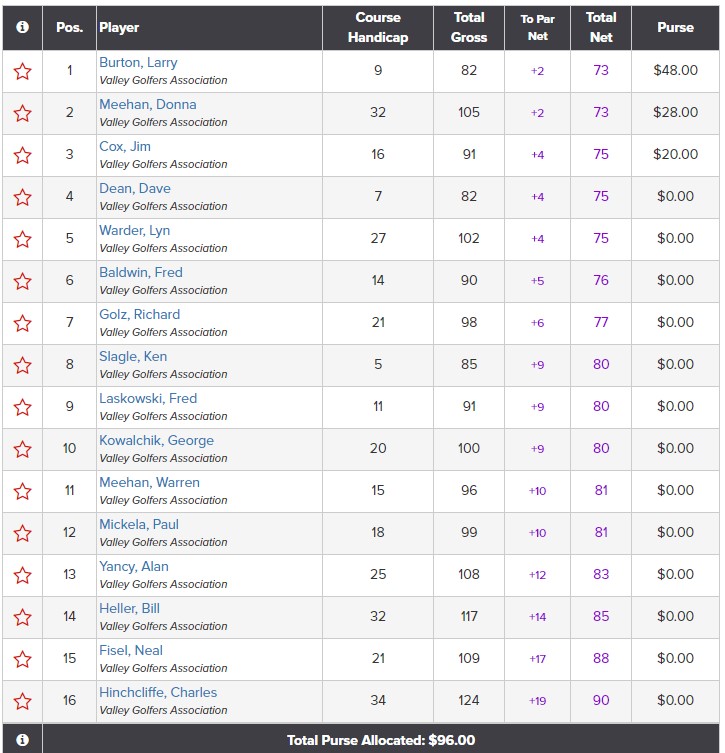
Task: Click the Purse column header
Action: [x=675, y=28]
